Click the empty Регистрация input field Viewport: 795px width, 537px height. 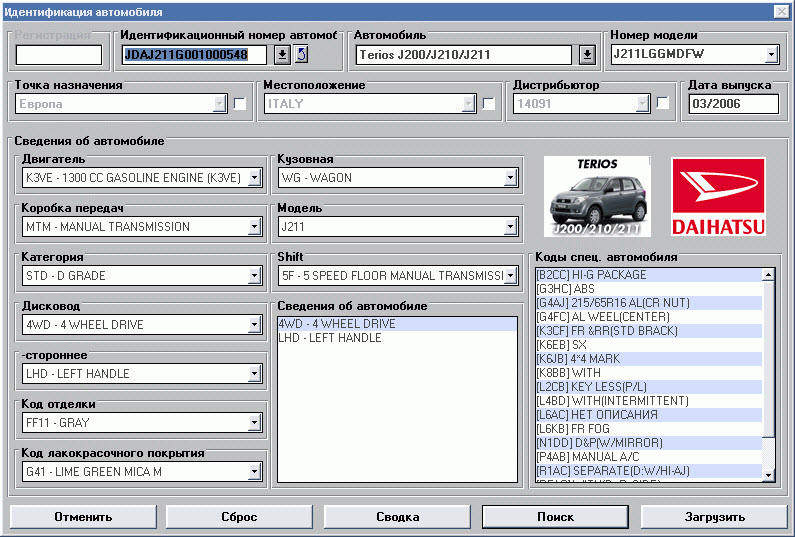pos(59,55)
